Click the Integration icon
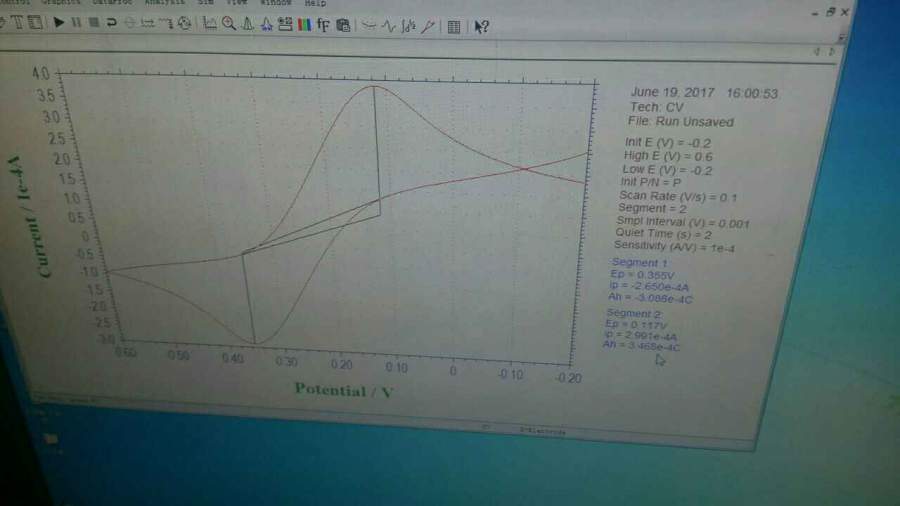The image size is (900, 506). [x=408, y=26]
